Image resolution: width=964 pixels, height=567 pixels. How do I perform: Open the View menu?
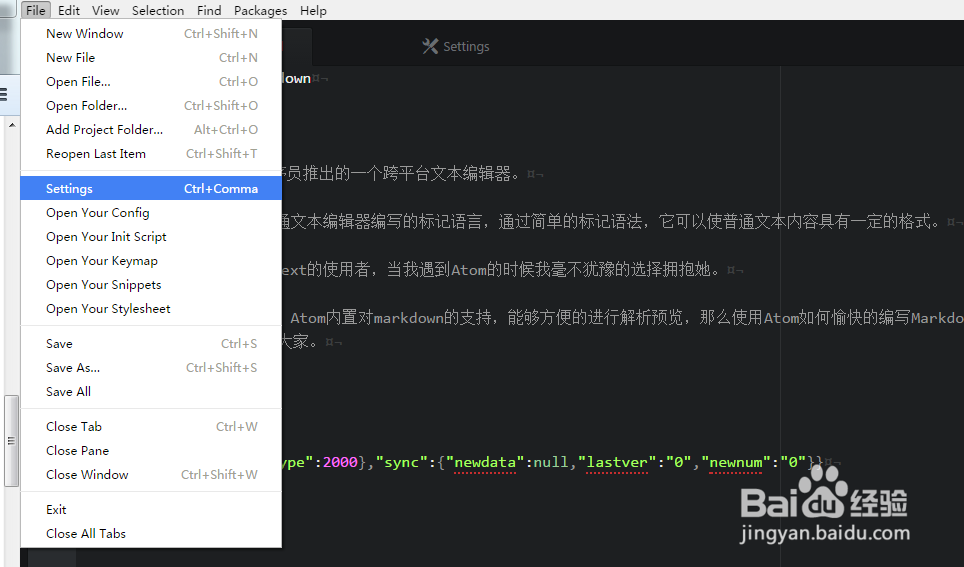[106, 10]
